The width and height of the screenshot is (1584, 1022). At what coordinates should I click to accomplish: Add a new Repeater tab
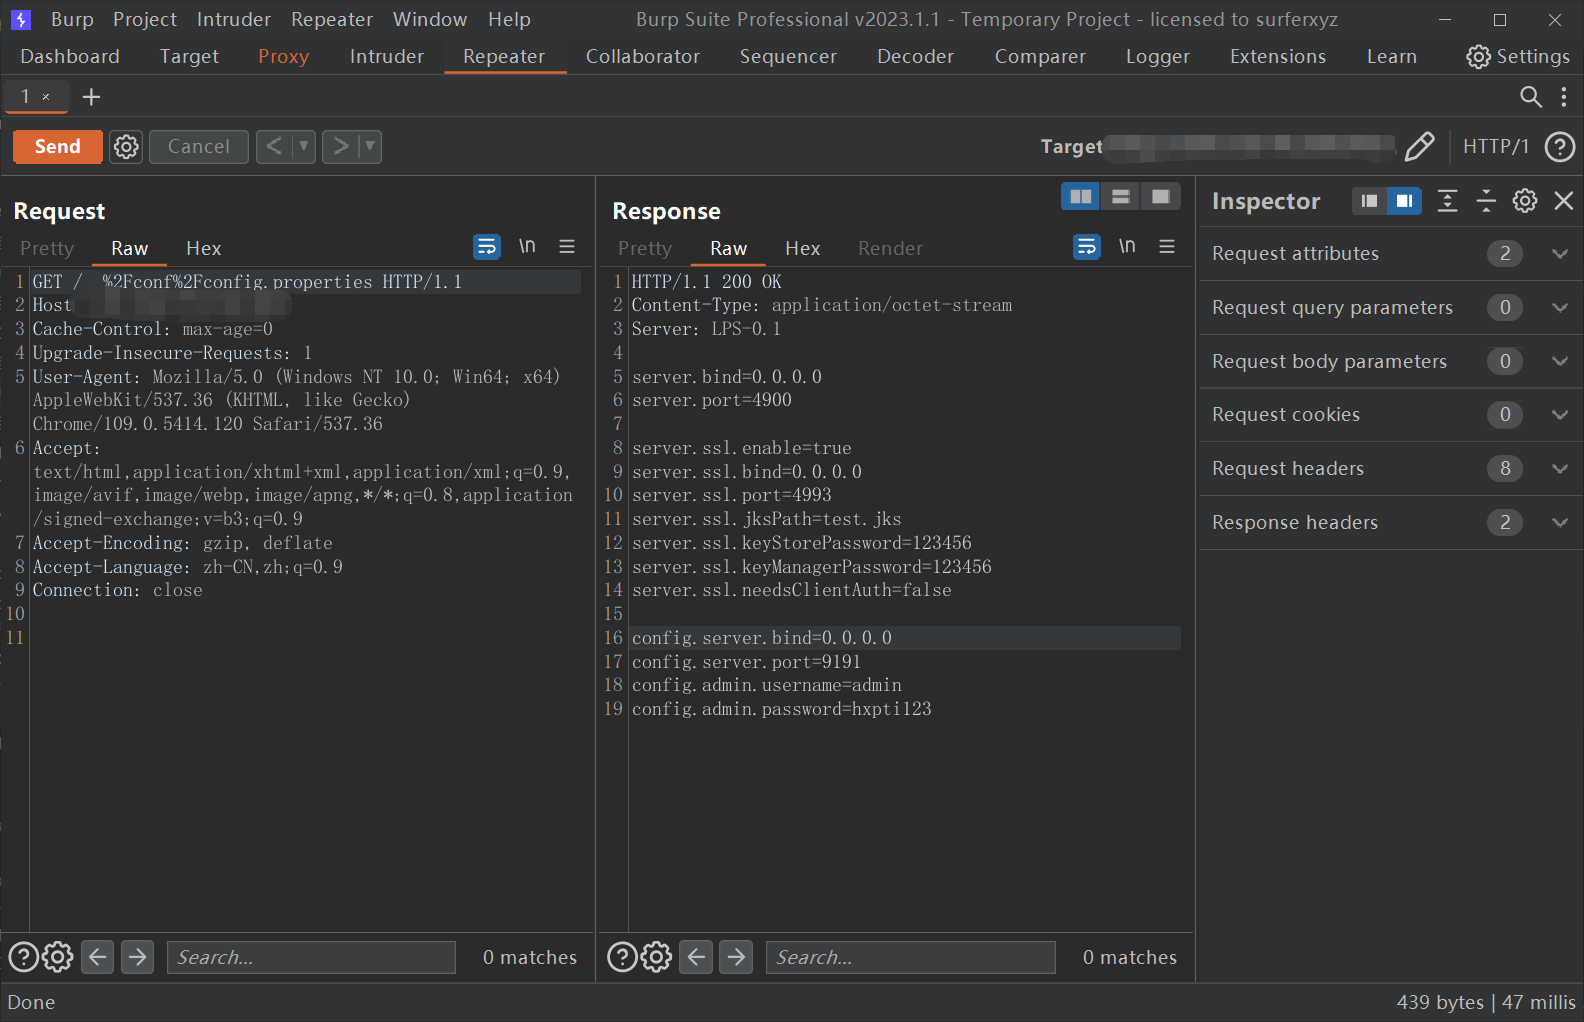[91, 96]
